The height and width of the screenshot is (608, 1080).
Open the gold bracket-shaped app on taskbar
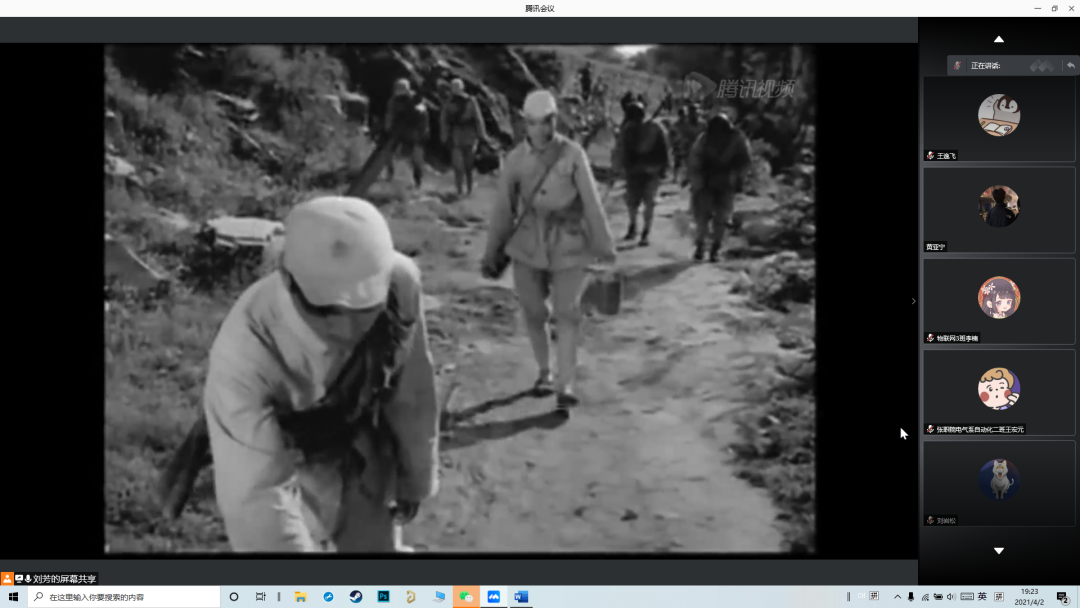(x=411, y=597)
